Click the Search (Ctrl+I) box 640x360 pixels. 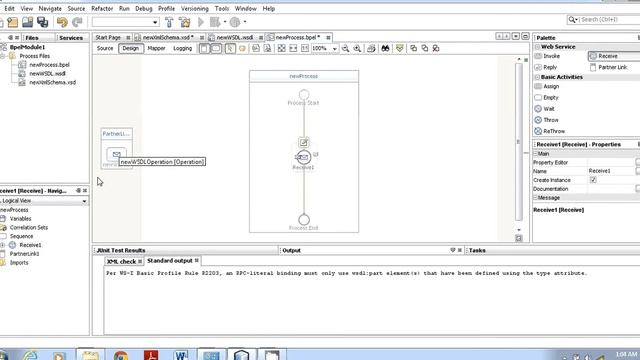click(603, 20)
